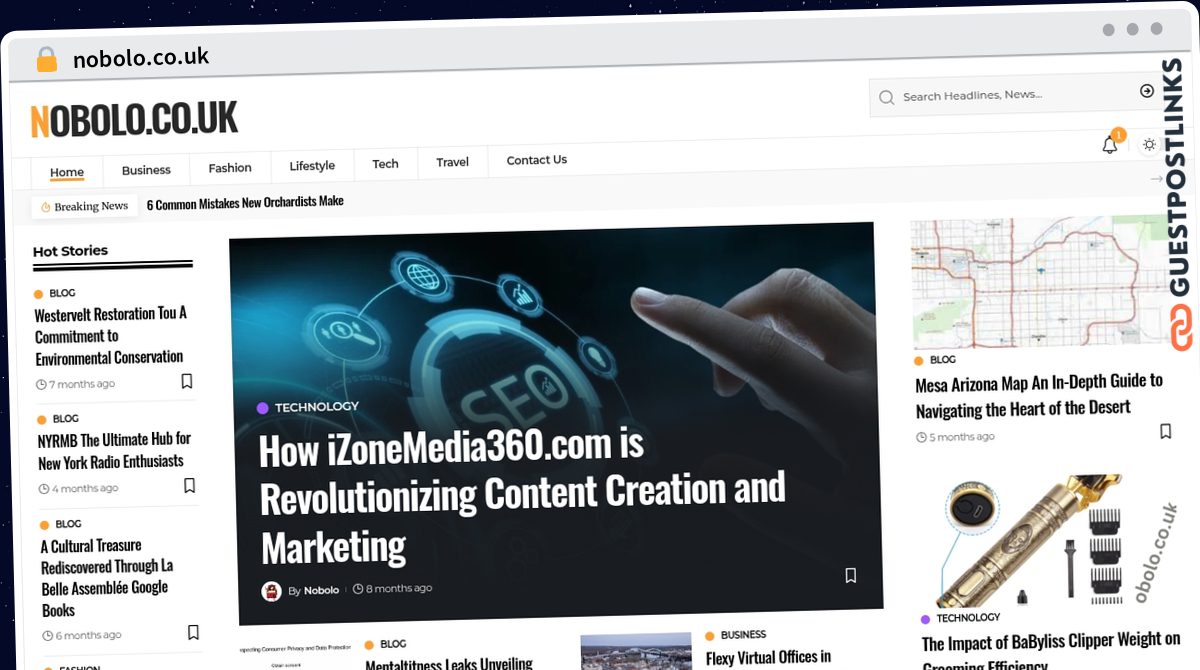
Task: Select Lifestyle in the navigation bar
Action: (x=312, y=166)
